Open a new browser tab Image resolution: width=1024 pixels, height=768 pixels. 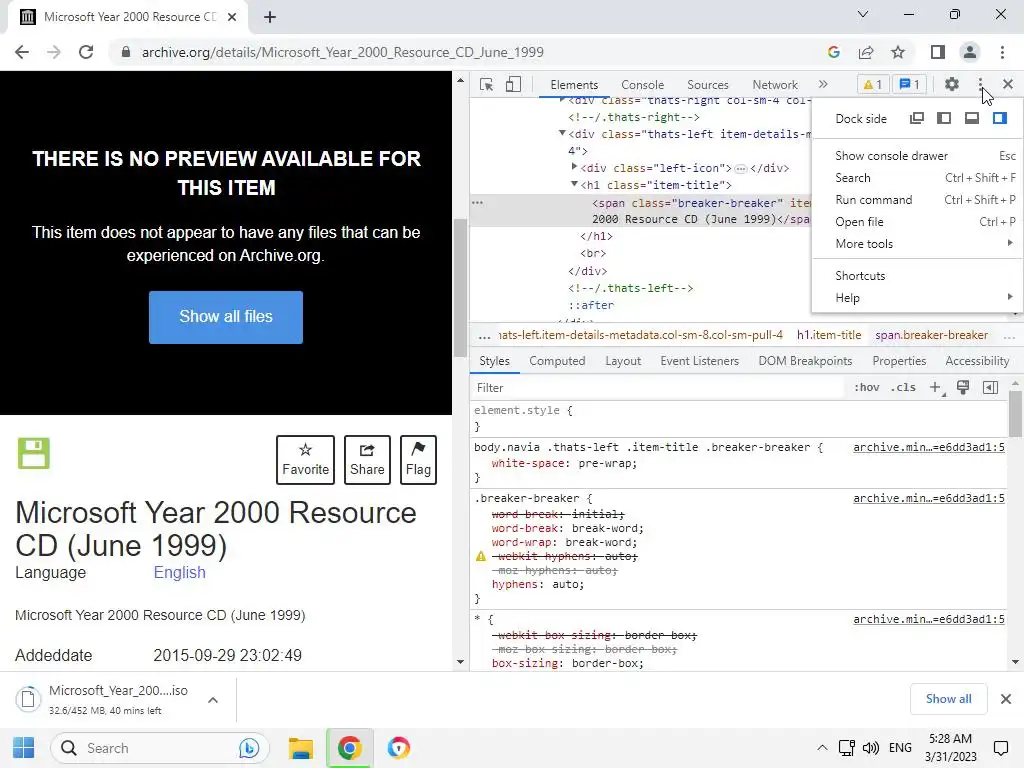pyautogui.click(x=270, y=17)
